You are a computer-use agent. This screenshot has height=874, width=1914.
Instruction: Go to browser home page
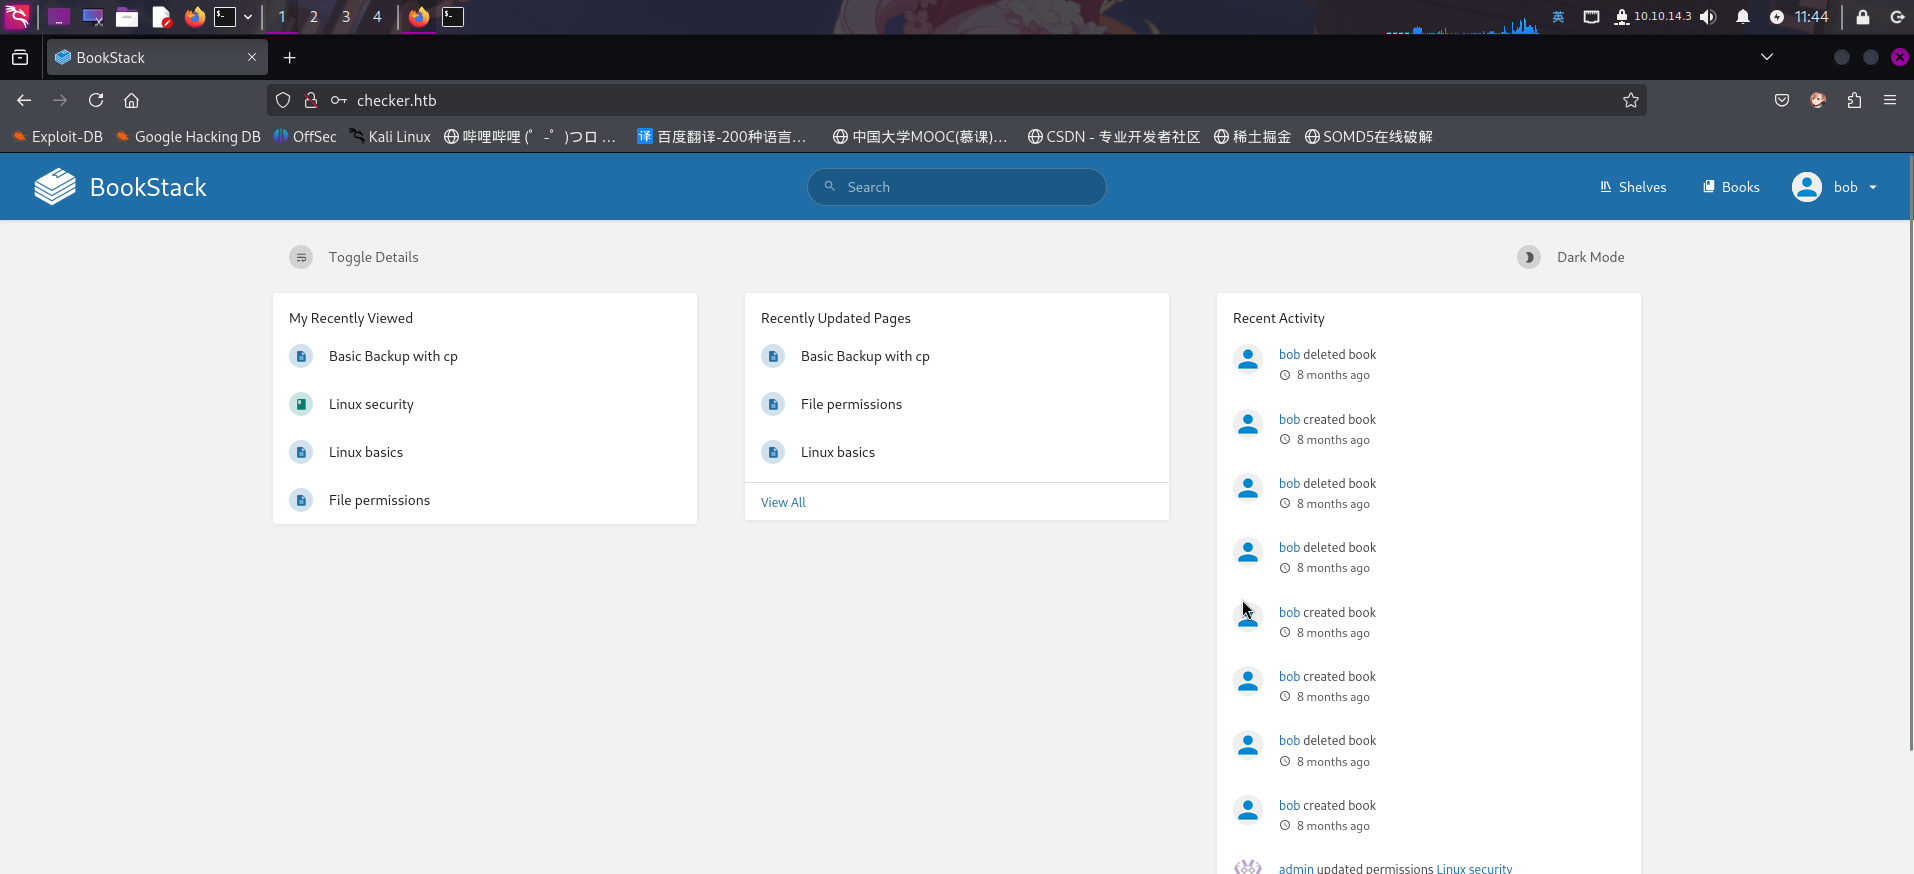pyautogui.click(x=131, y=100)
